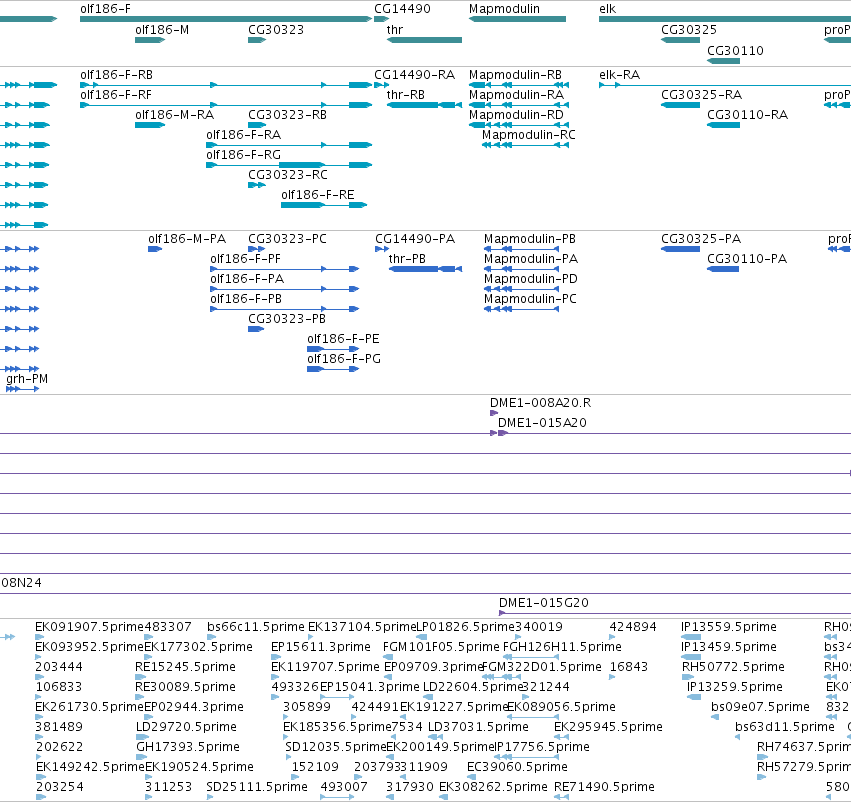Select transcript label olf186-F-RG
Screen dimensions: 851x802
coord(243,155)
